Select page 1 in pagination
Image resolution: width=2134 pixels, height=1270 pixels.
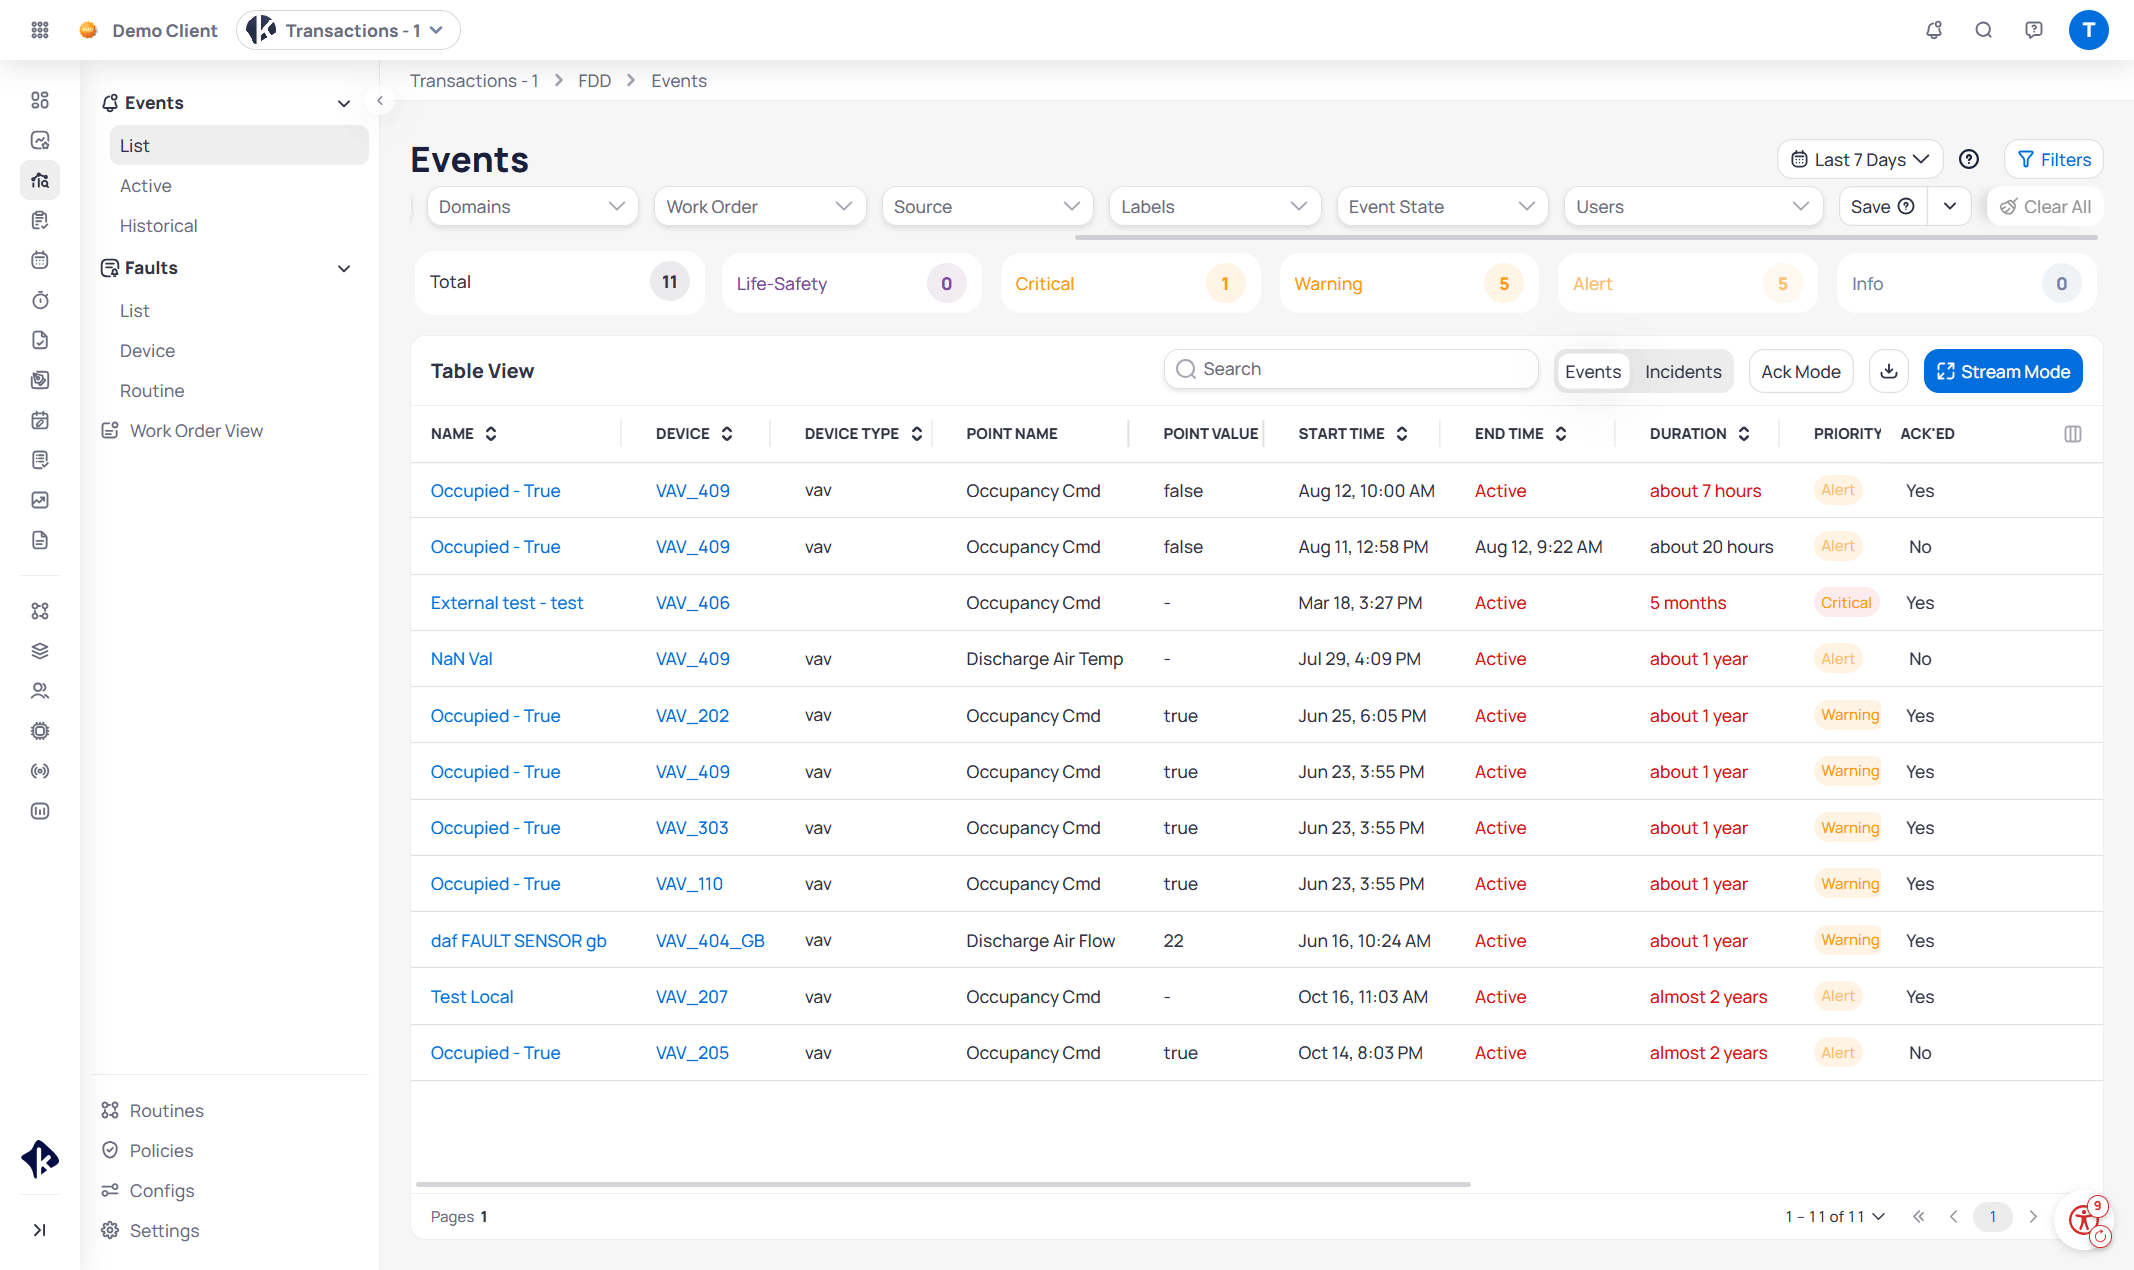[x=1993, y=1217]
